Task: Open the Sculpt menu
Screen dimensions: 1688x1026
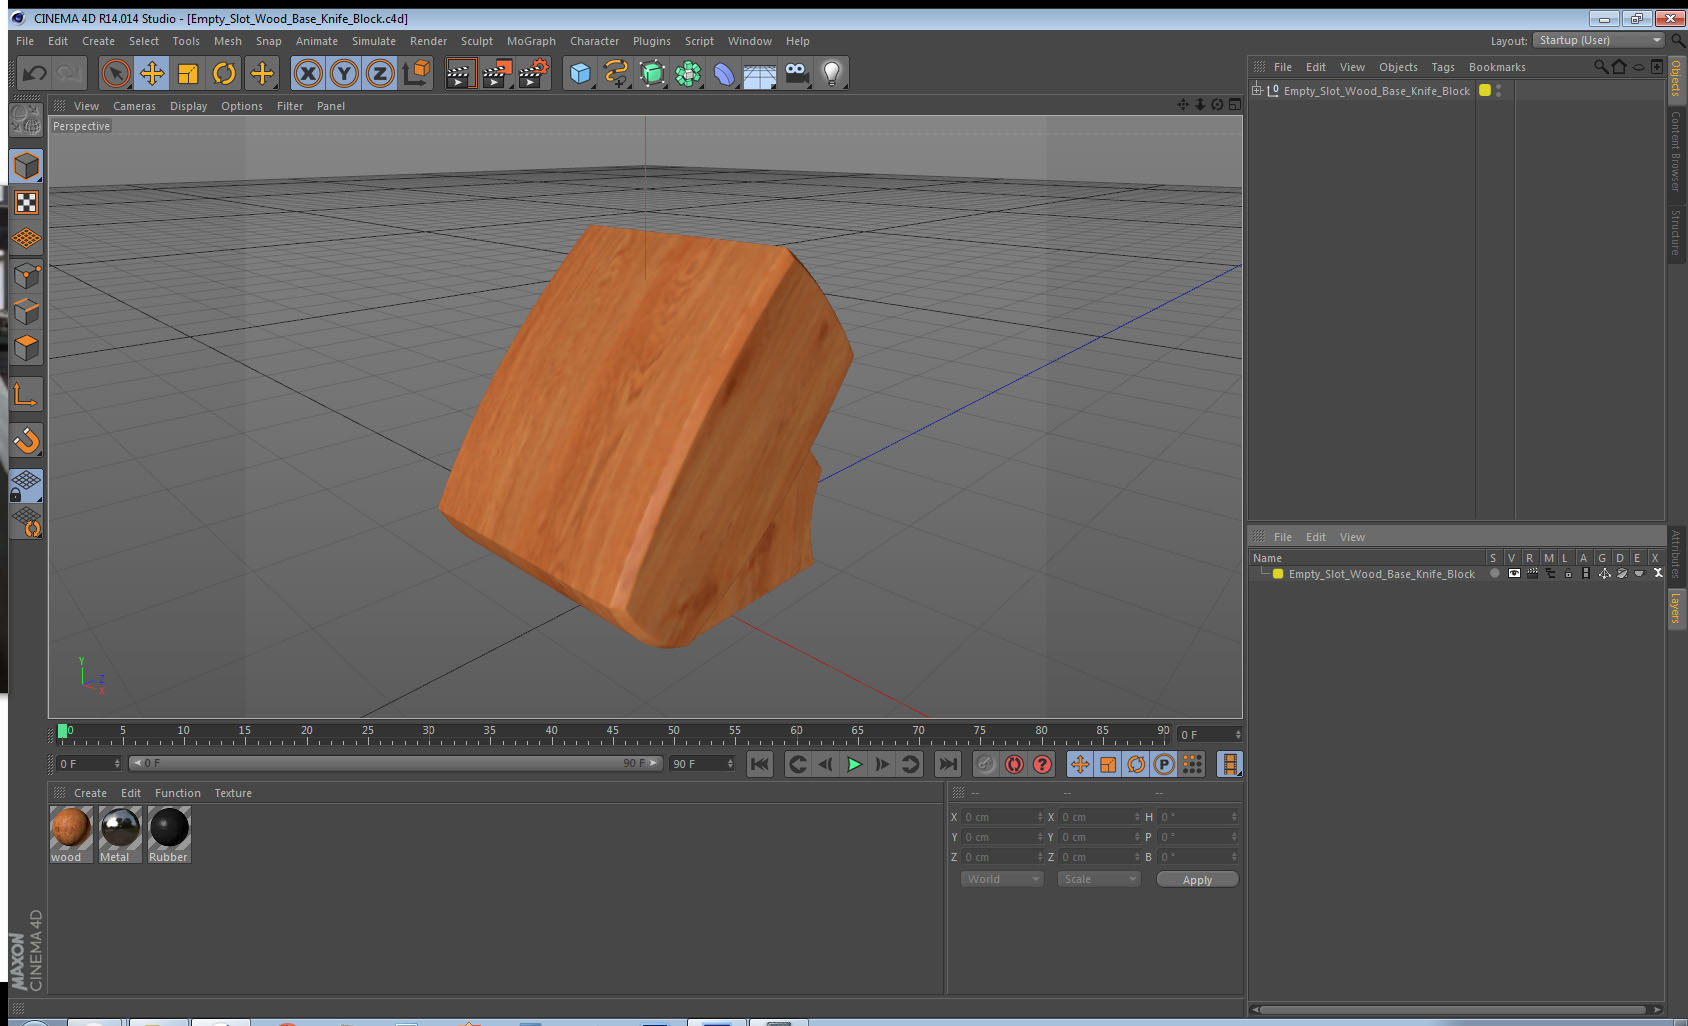Action: coord(477,41)
